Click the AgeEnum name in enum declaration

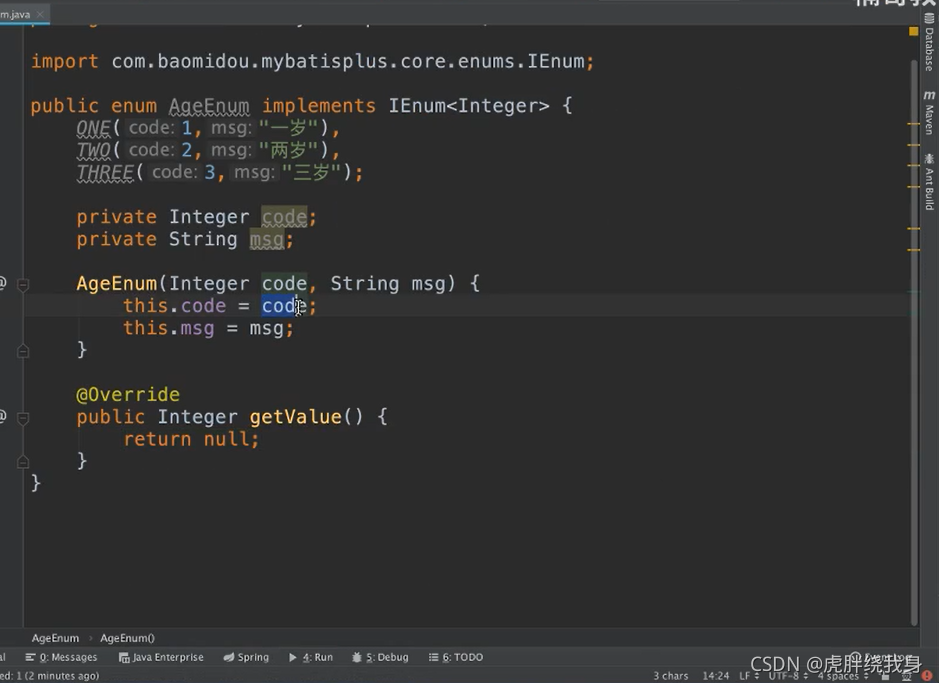coord(209,107)
